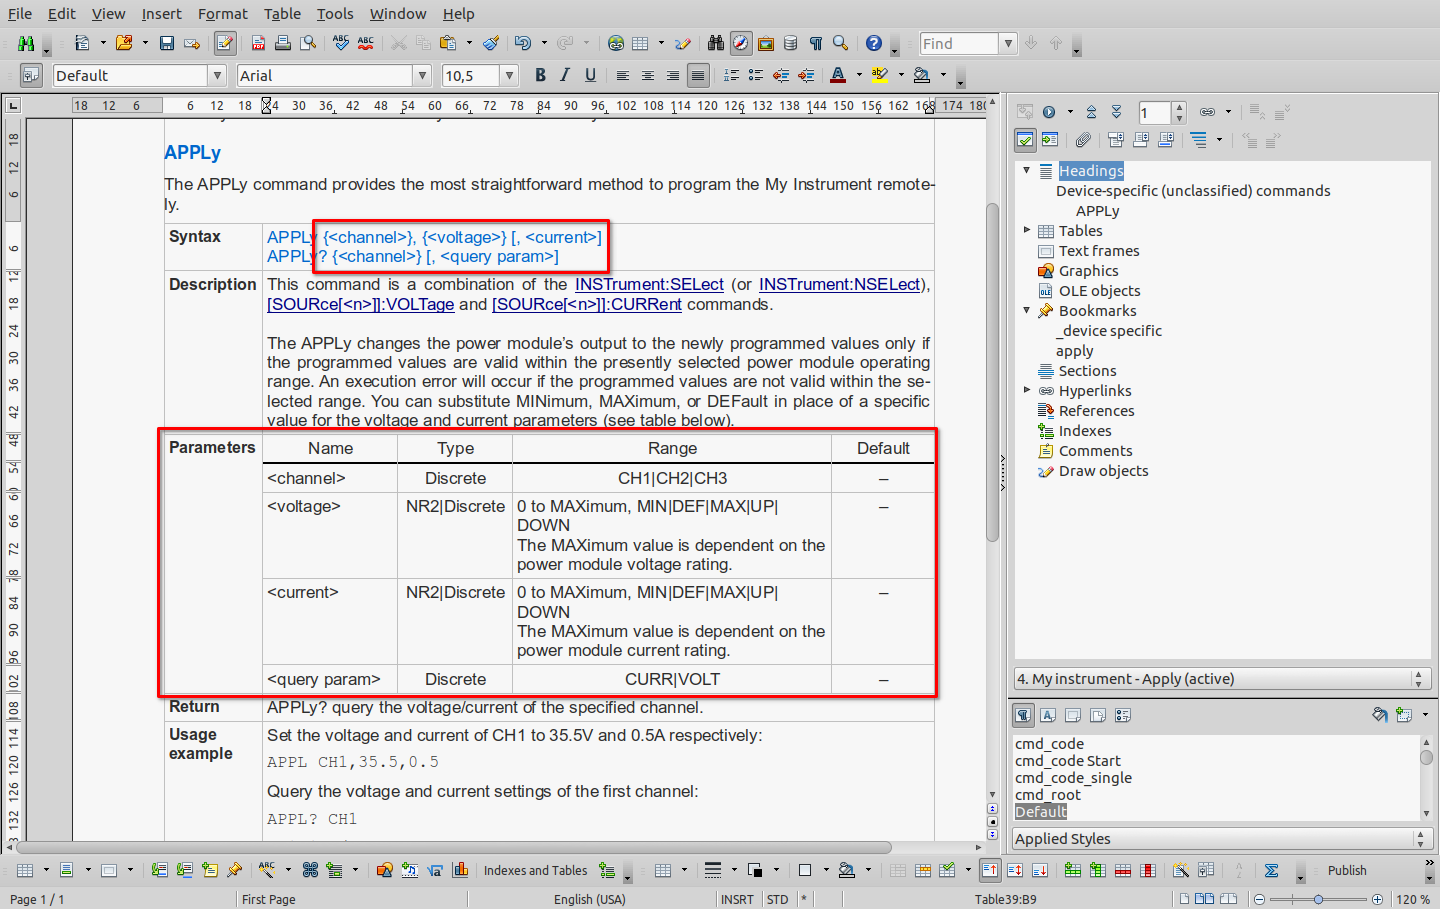The image size is (1440, 909).
Task: Toggle Edit File mode
Action: point(225,43)
